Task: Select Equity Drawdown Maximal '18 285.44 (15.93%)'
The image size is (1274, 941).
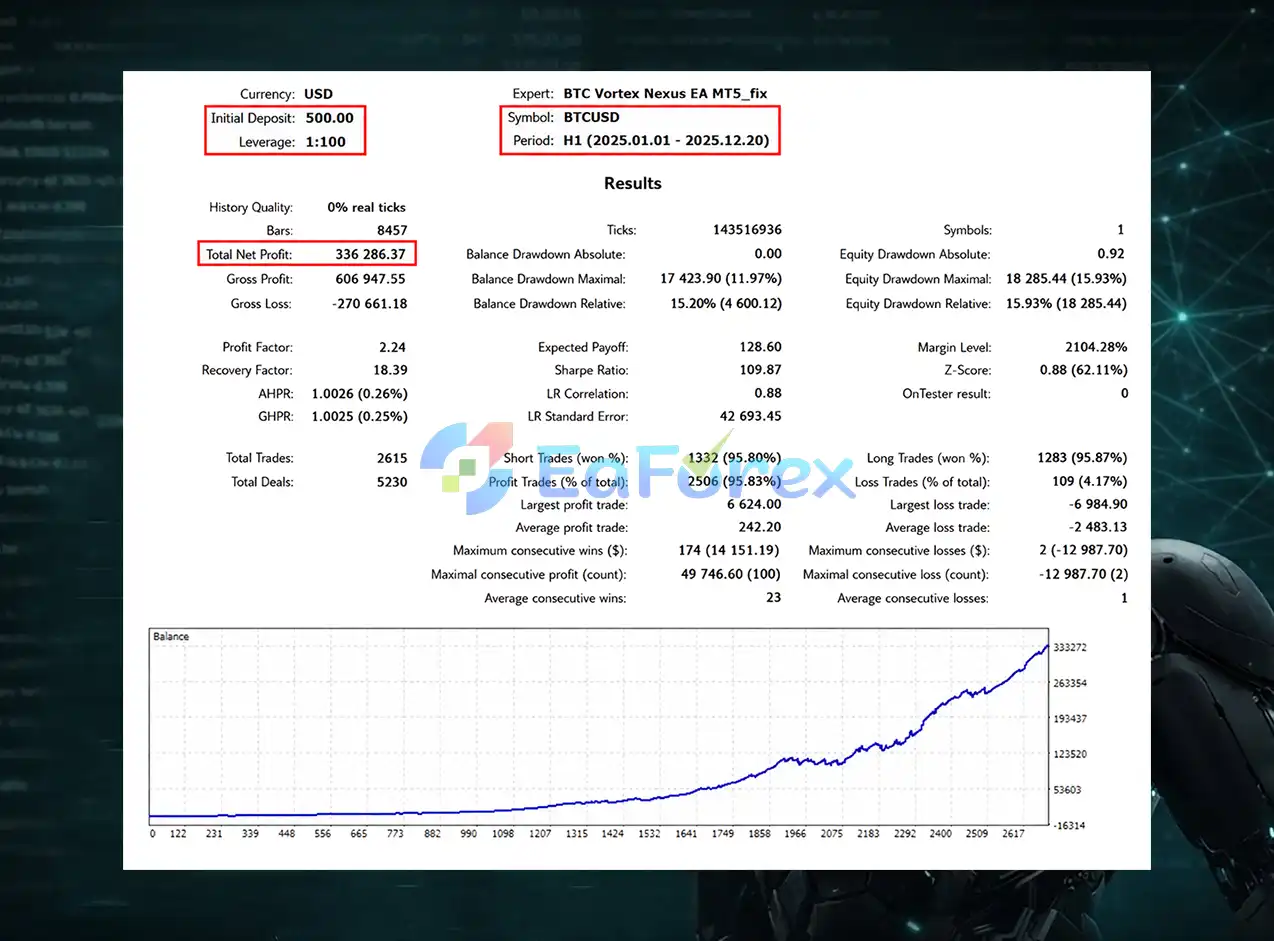Action: pyautogui.click(x=1067, y=279)
